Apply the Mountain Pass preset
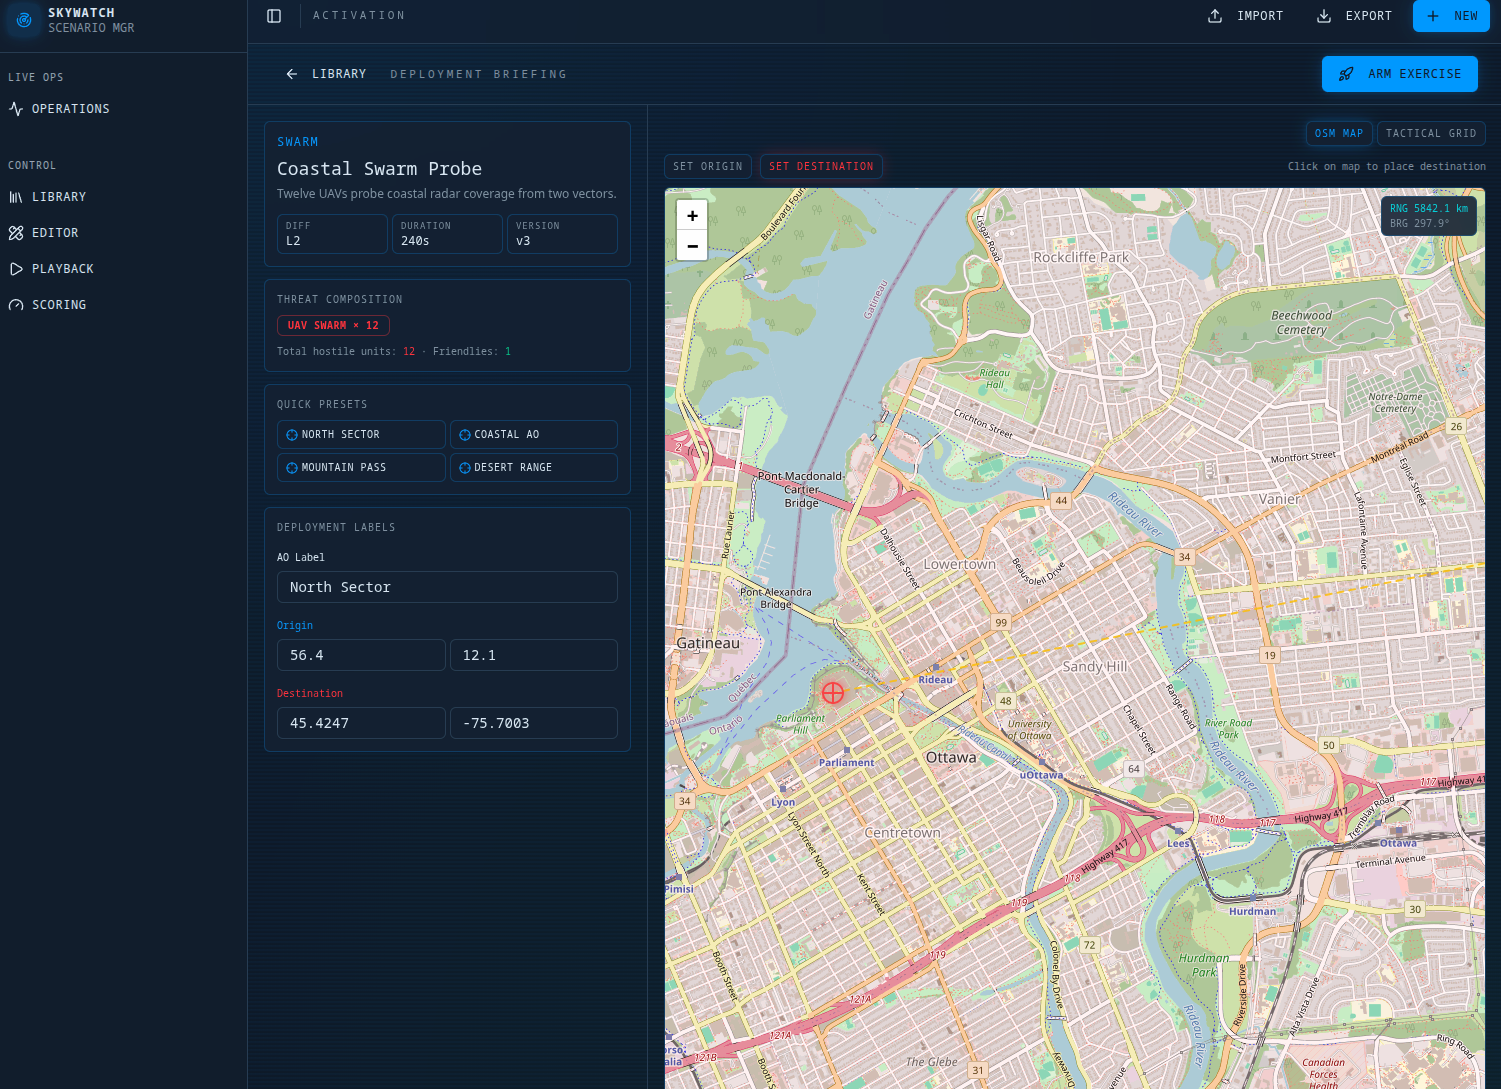1501x1089 pixels. [361, 468]
